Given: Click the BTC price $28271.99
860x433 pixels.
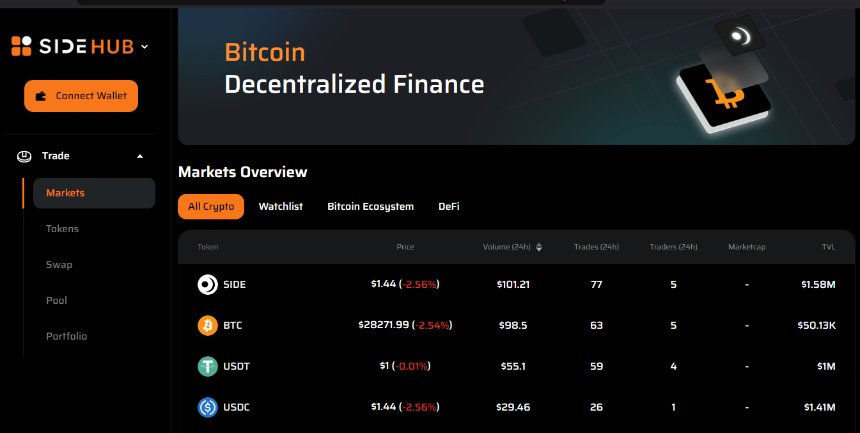Looking at the screenshot, I should pos(383,325).
